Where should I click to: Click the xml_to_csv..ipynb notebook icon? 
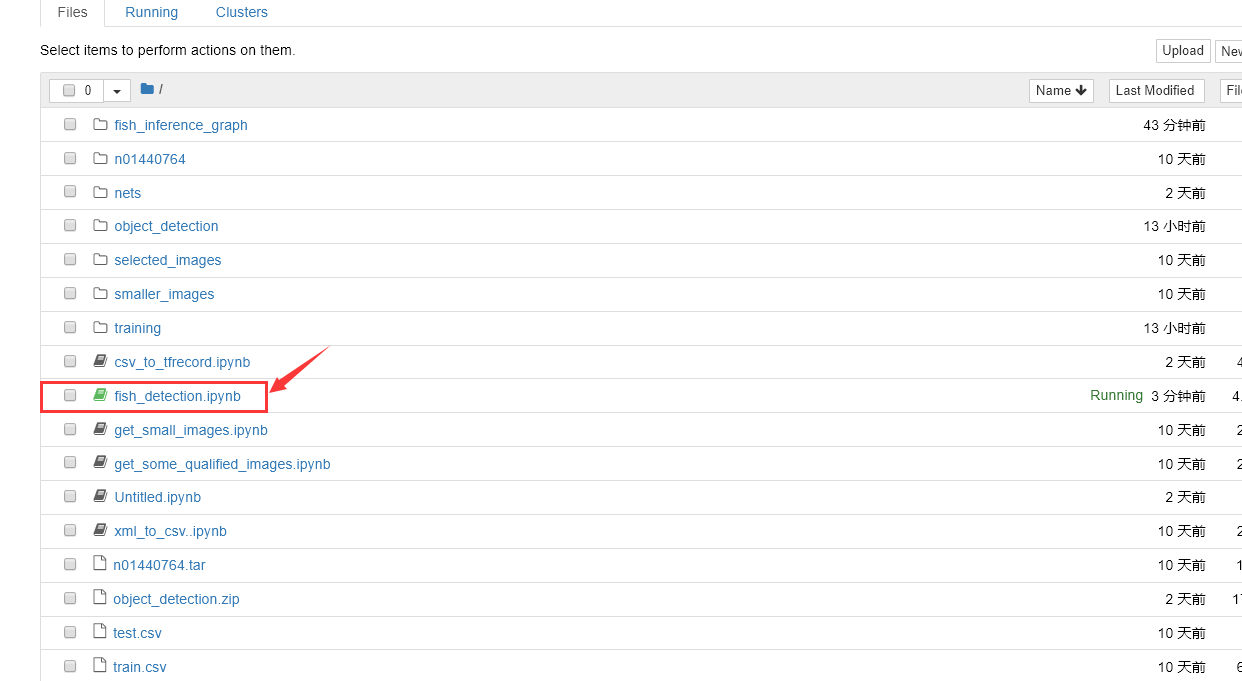point(100,530)
